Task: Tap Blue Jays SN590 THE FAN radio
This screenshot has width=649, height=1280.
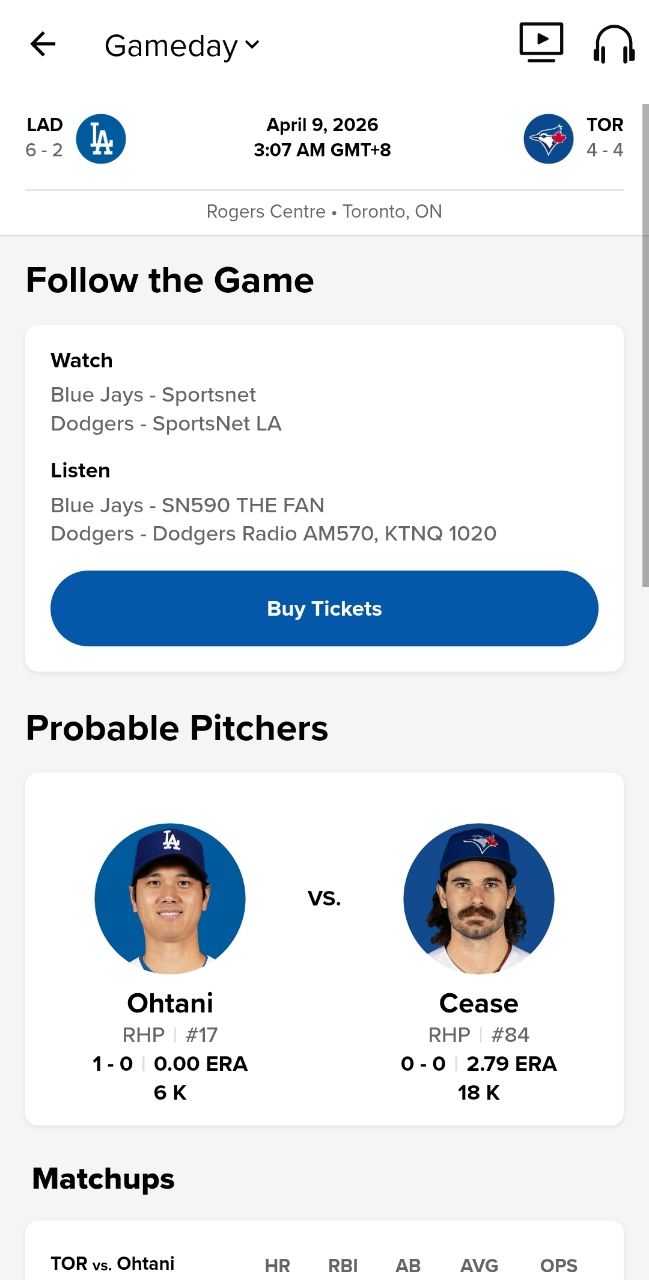Action: 187,505
